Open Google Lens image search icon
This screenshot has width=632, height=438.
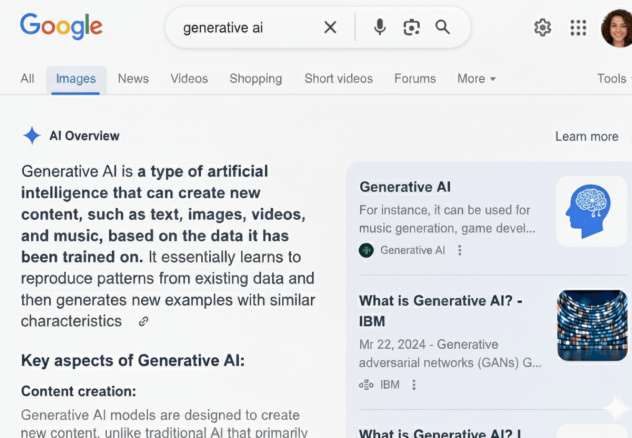412,27
